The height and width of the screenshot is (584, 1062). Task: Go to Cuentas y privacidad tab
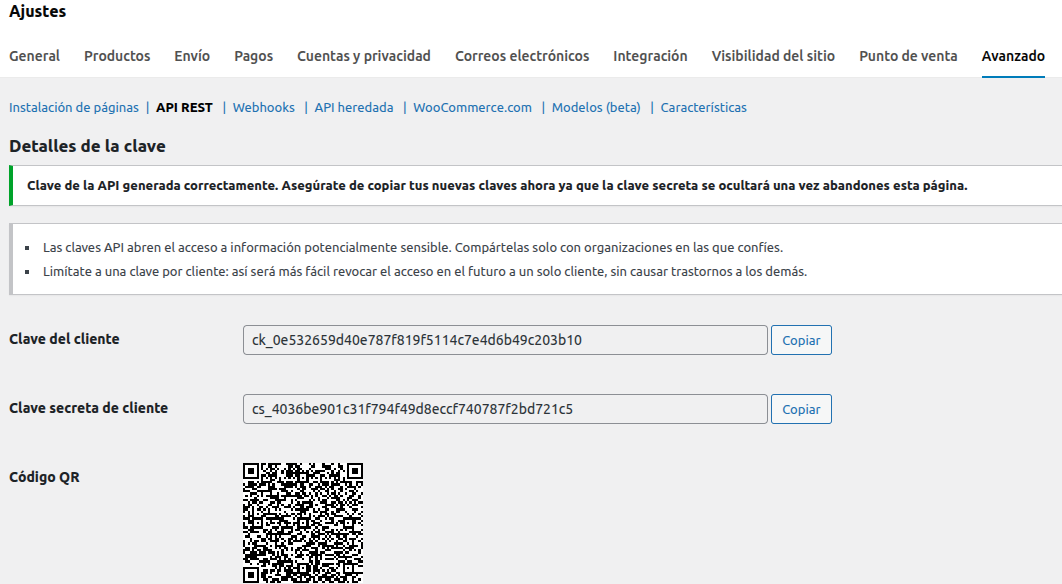[364, 56]
